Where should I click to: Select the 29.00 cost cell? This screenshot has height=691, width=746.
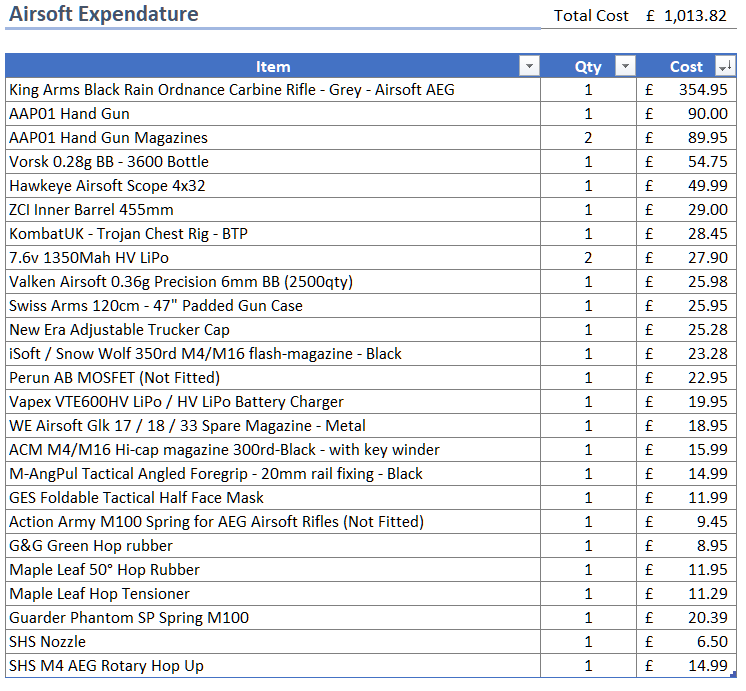(687, 209)
